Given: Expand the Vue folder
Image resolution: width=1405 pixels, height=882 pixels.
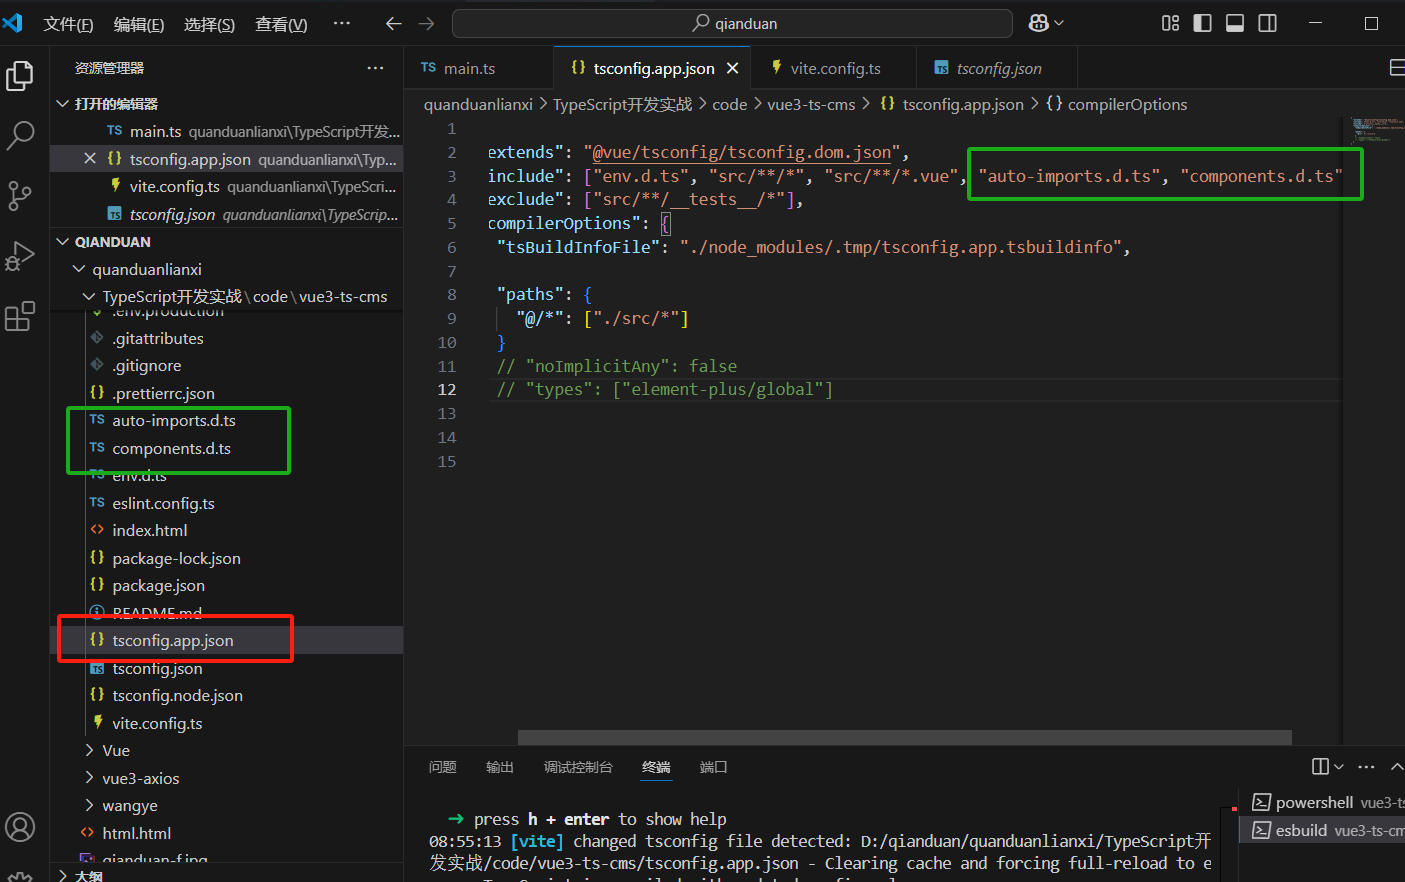Looking at the screenshot, I should click(116, 751).
